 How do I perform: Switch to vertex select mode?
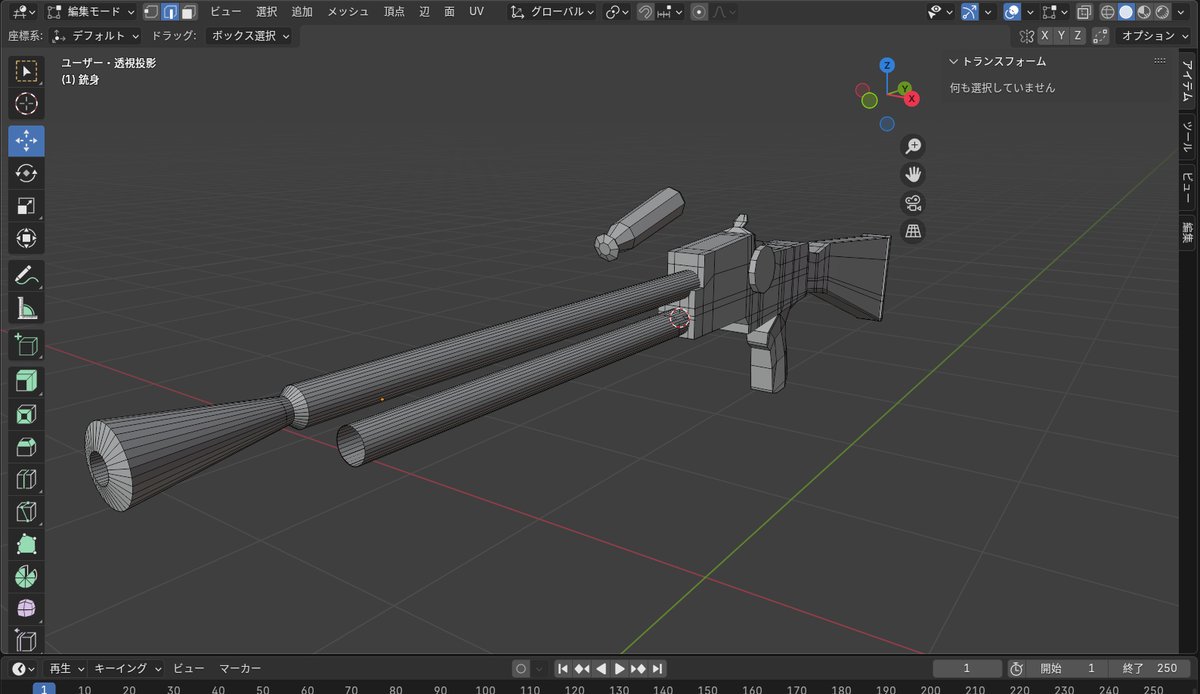[151, 12]
